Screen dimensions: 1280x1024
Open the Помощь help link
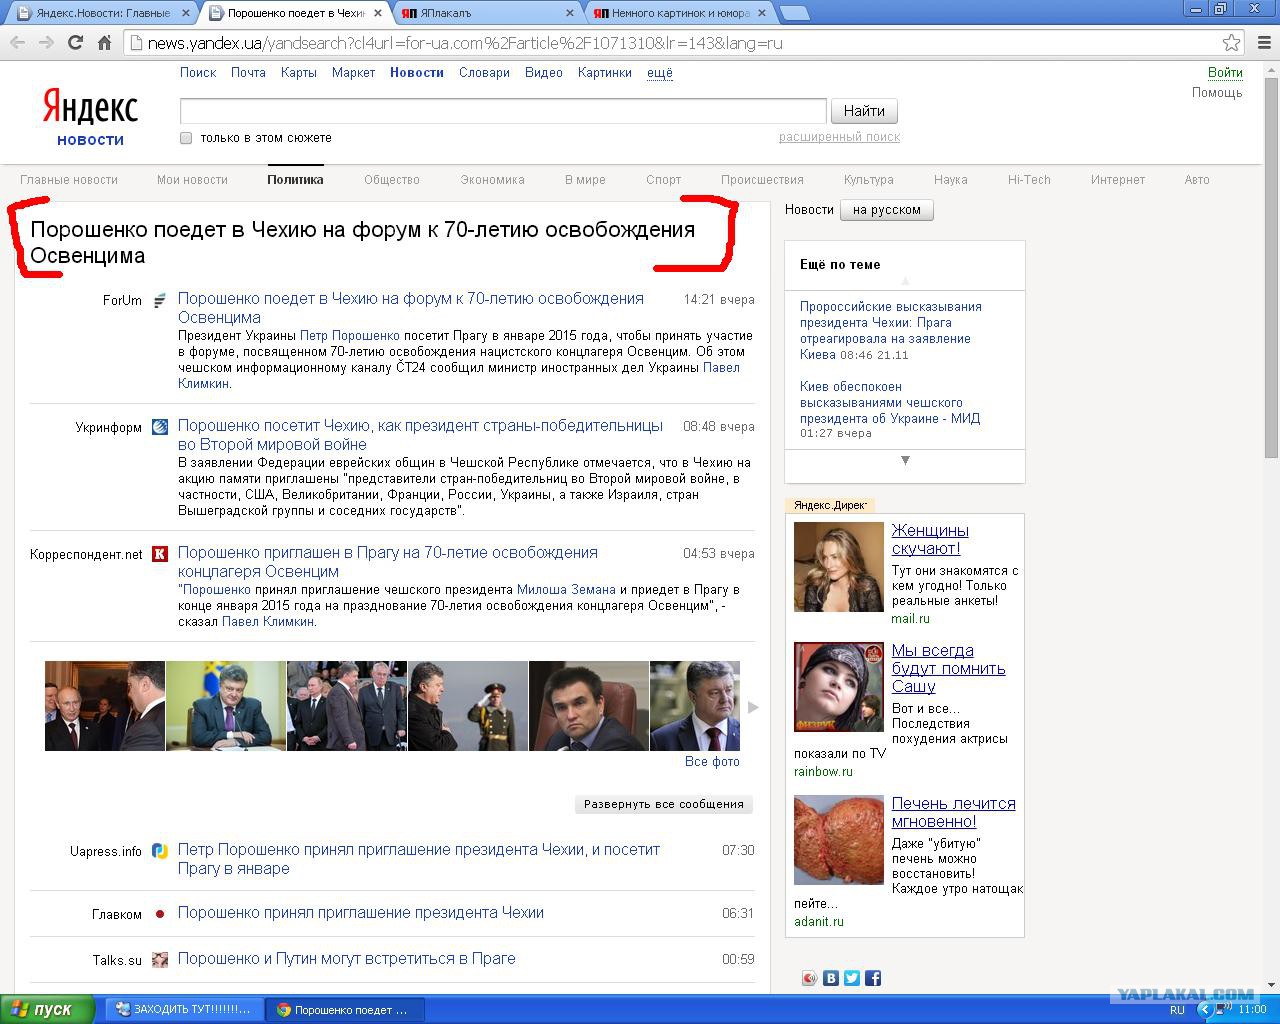pos(1217,93)
